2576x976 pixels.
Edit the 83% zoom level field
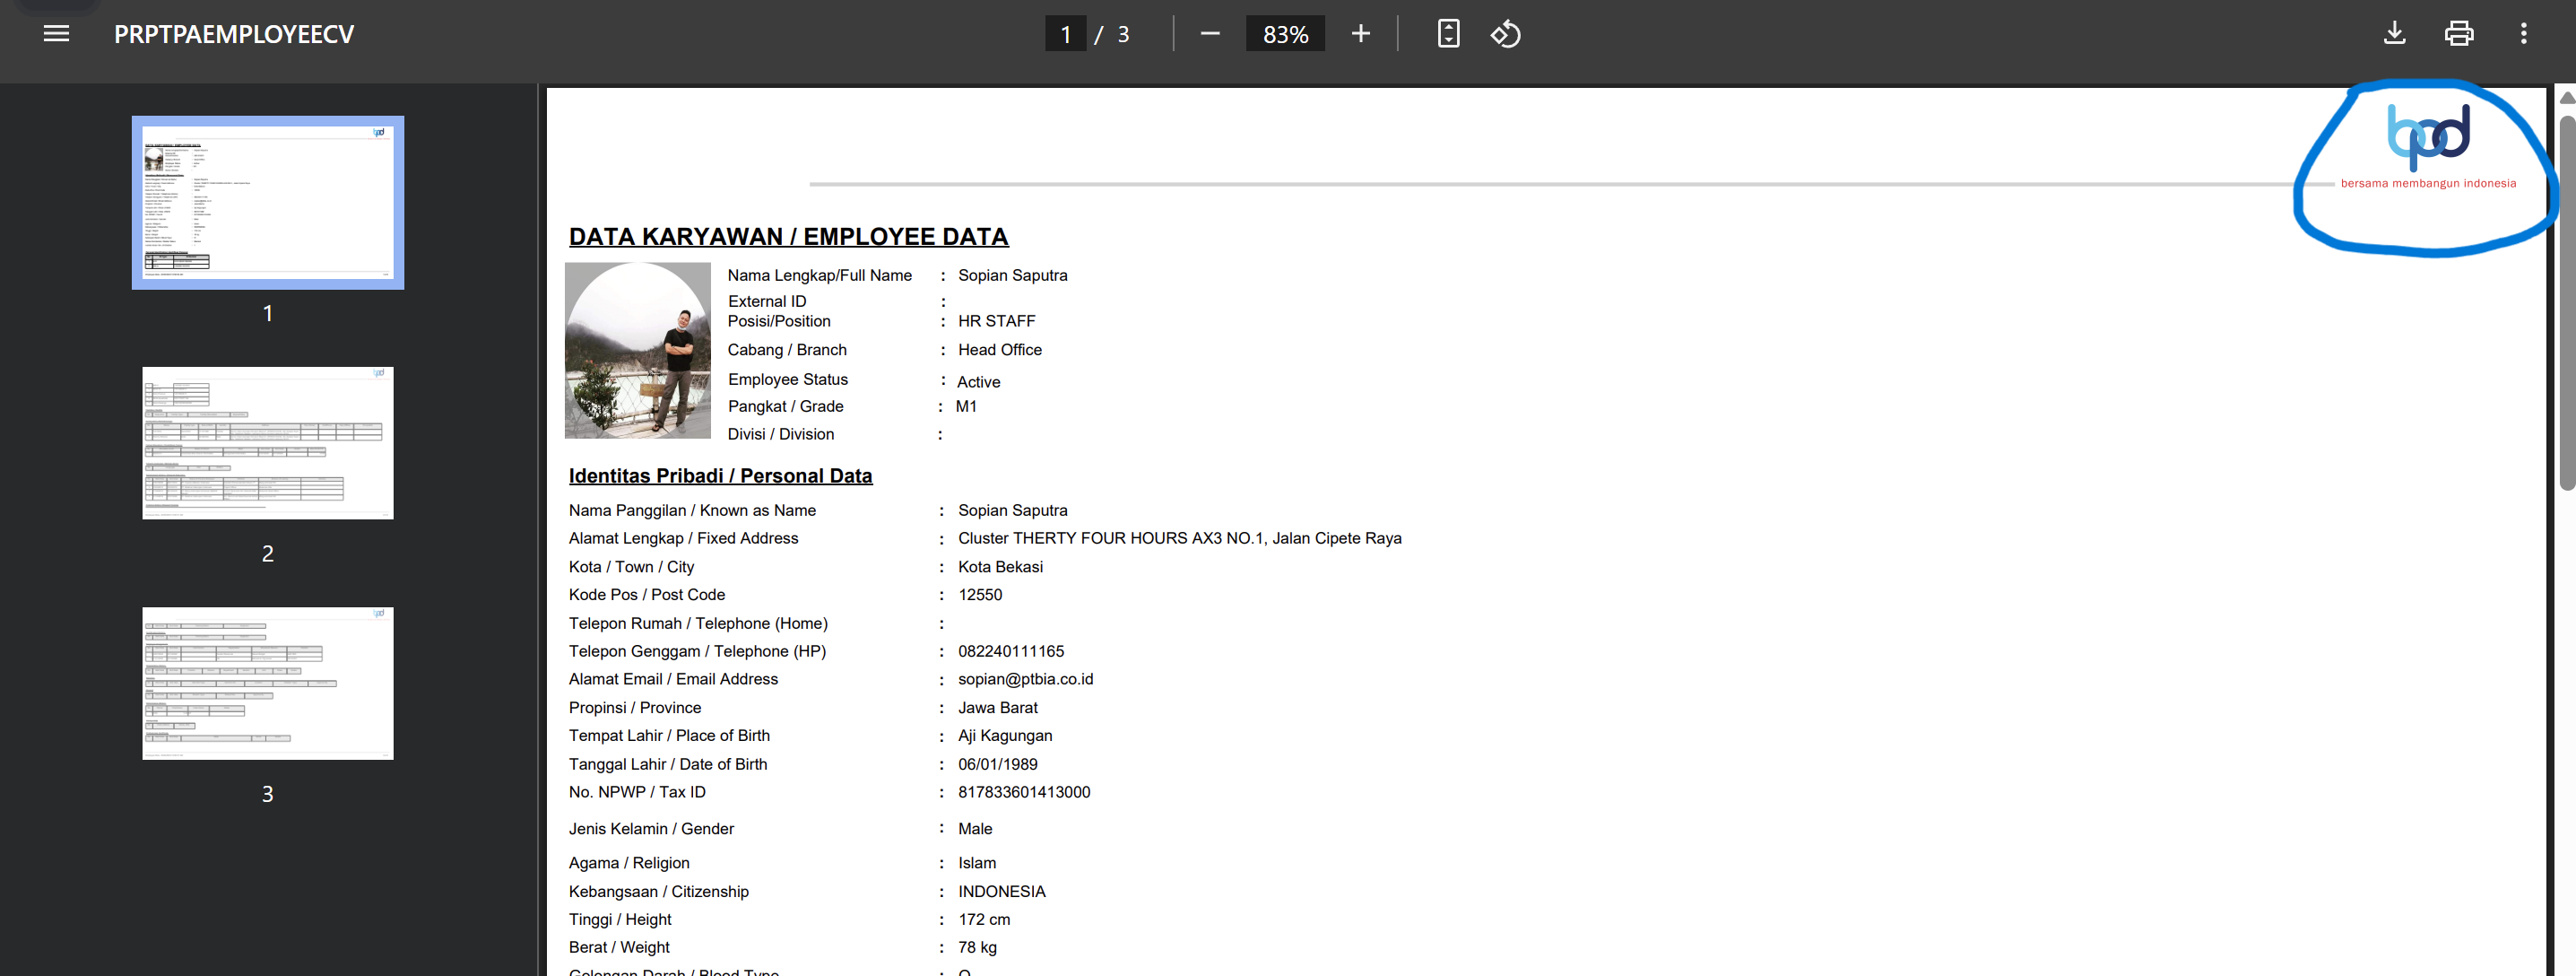pyautogui.click(x=1285, y=34)
